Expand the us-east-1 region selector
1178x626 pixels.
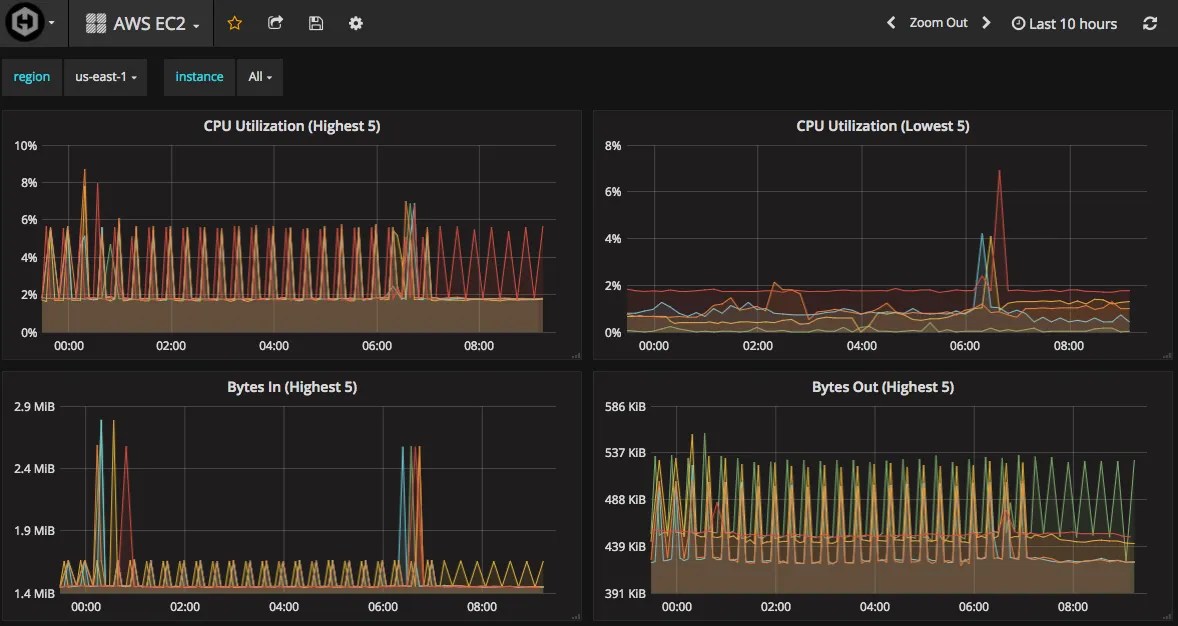click(105, 77)
